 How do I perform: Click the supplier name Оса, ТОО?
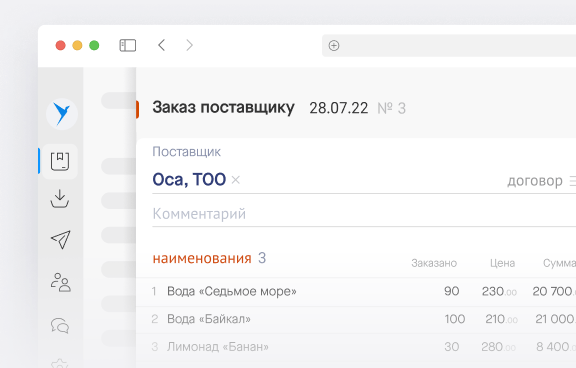189,180
